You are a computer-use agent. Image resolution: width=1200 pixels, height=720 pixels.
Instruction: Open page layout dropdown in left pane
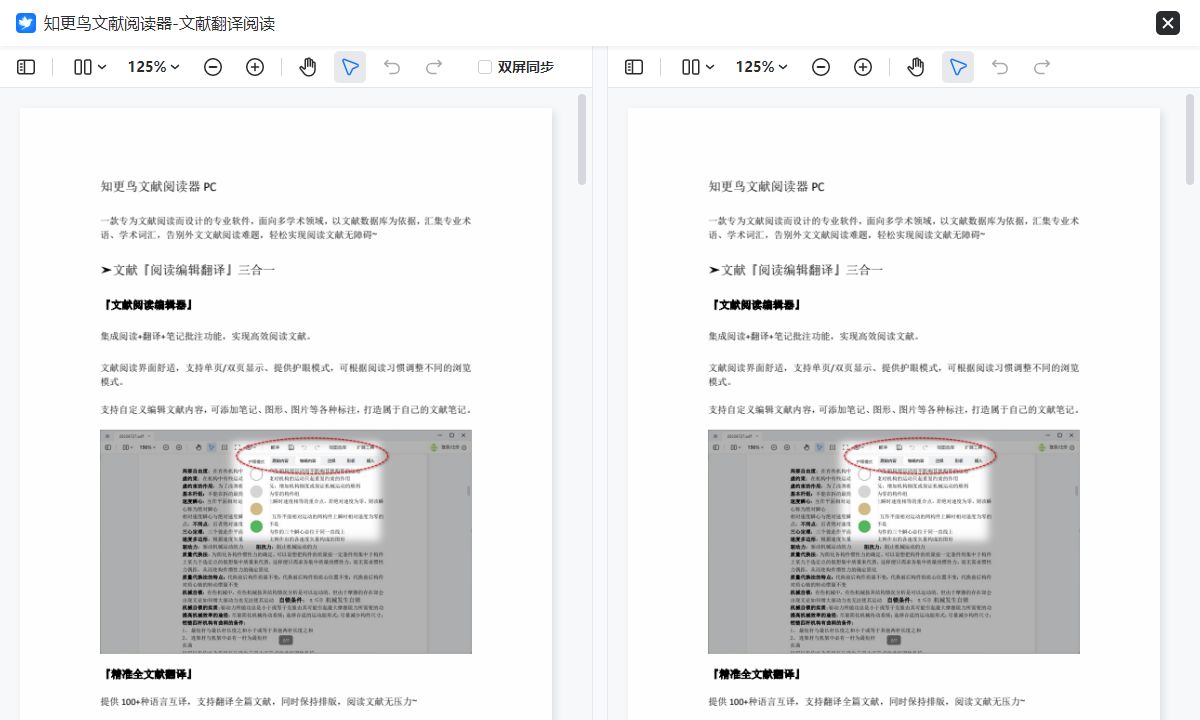tap(90, 67)
